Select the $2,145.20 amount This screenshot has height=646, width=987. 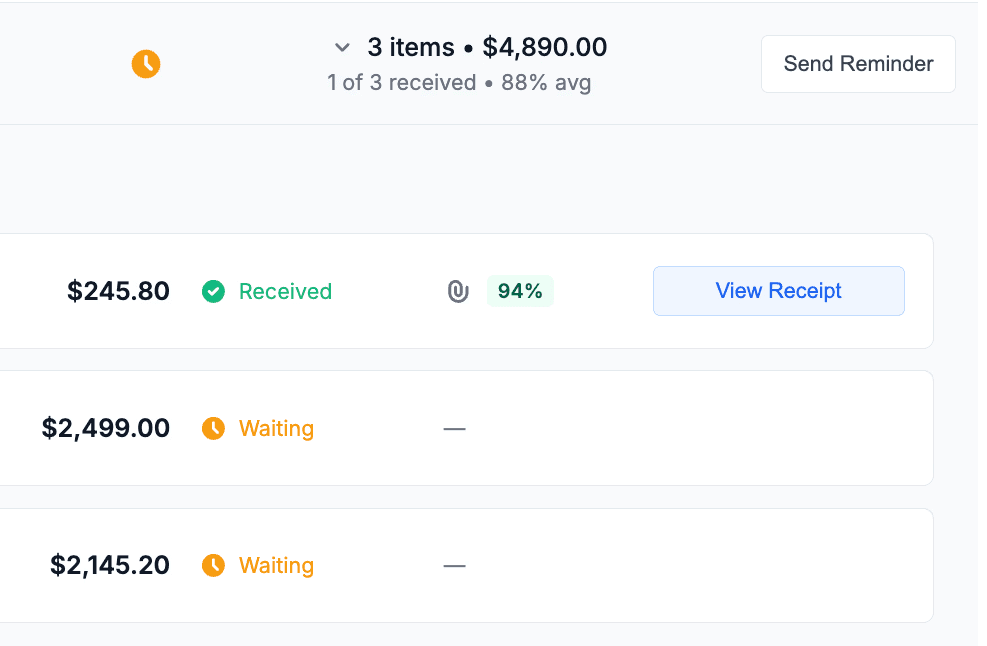point(110,566)
